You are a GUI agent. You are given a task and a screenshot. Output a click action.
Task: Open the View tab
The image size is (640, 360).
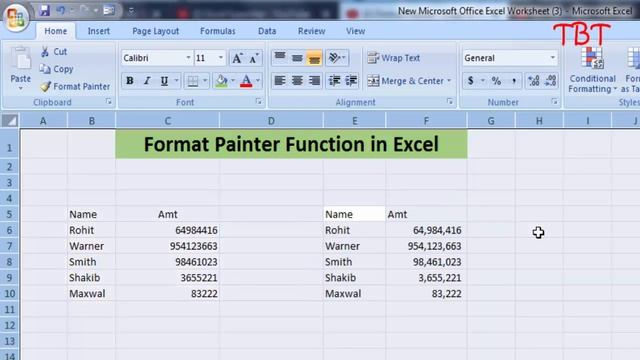(356, 31)
